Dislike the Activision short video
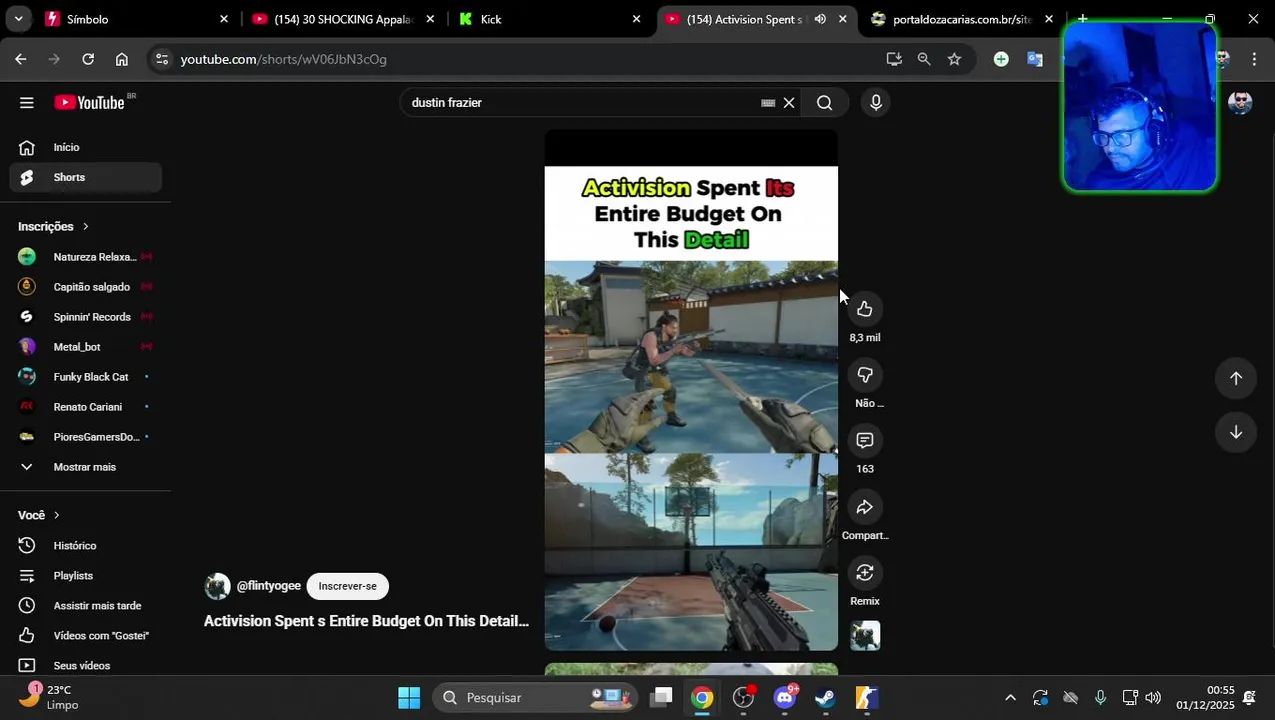The image size is (1275, 720). click(x=865, y=375)
